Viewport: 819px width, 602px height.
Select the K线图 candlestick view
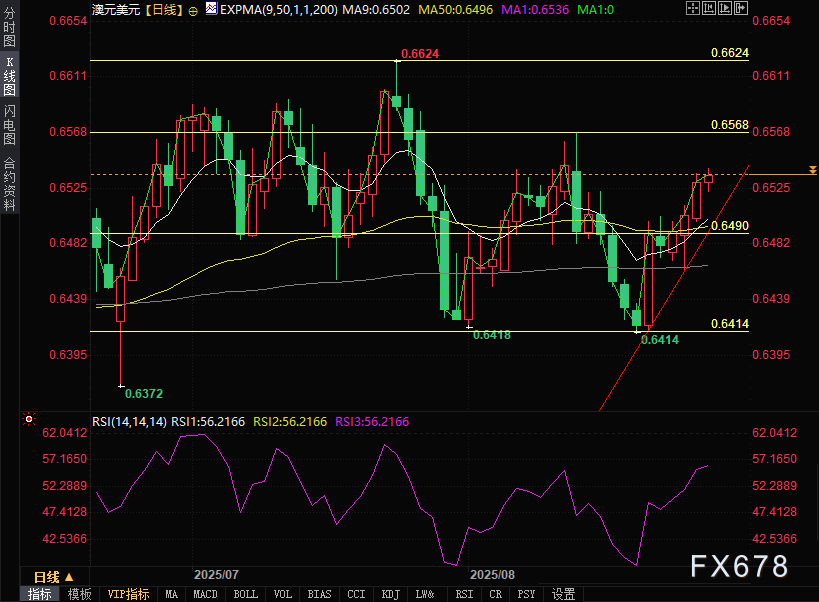(x=10, y=76)
